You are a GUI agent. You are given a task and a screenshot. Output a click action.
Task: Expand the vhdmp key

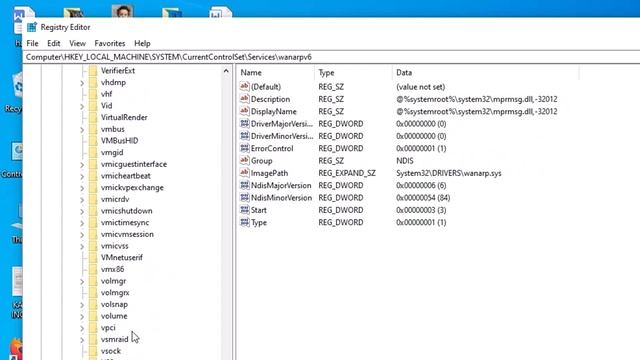82,83
